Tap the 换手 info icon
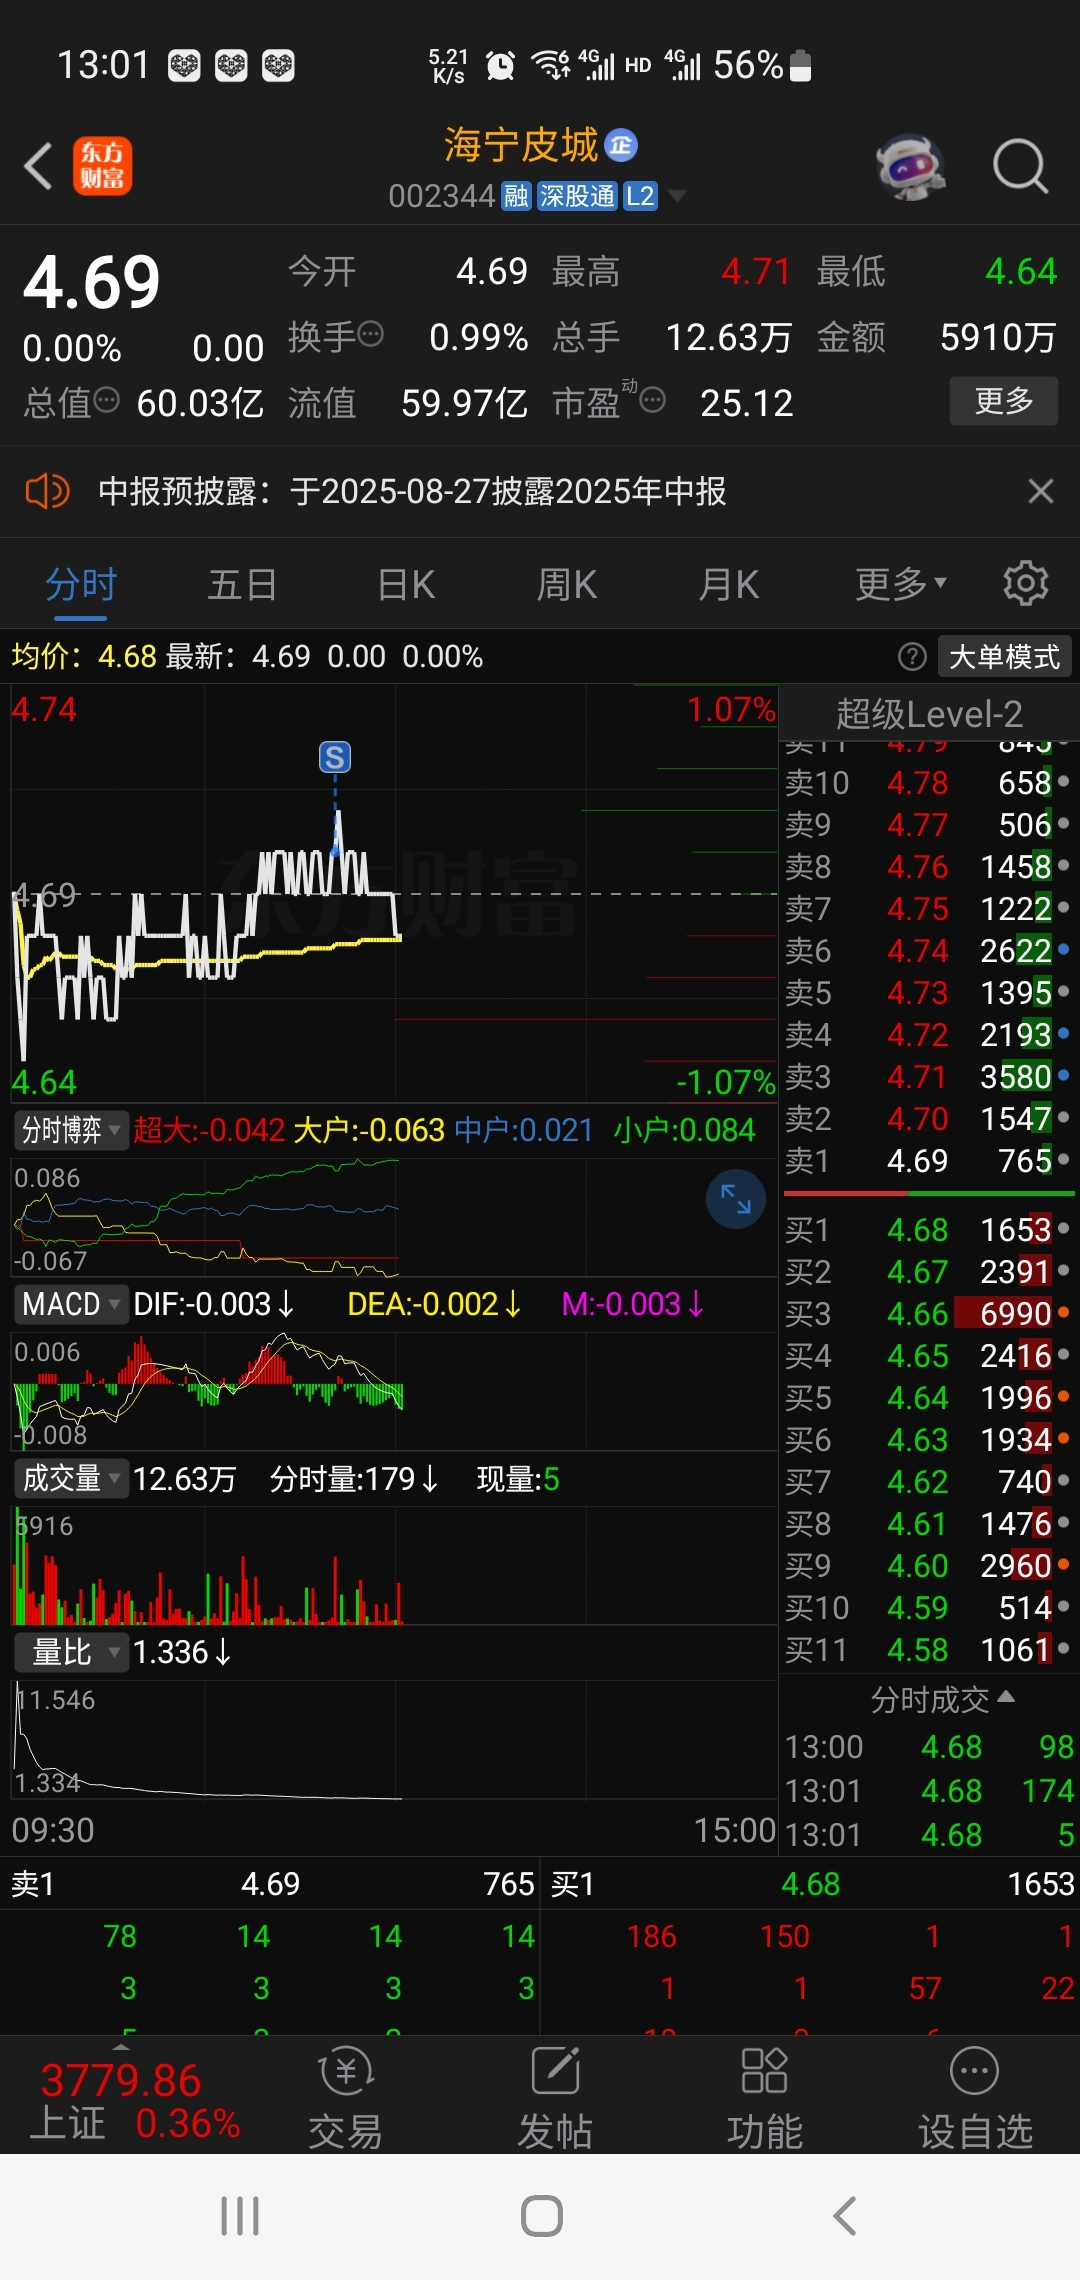This screenshot has width=1080, height=2280. (x=370, y=335)
